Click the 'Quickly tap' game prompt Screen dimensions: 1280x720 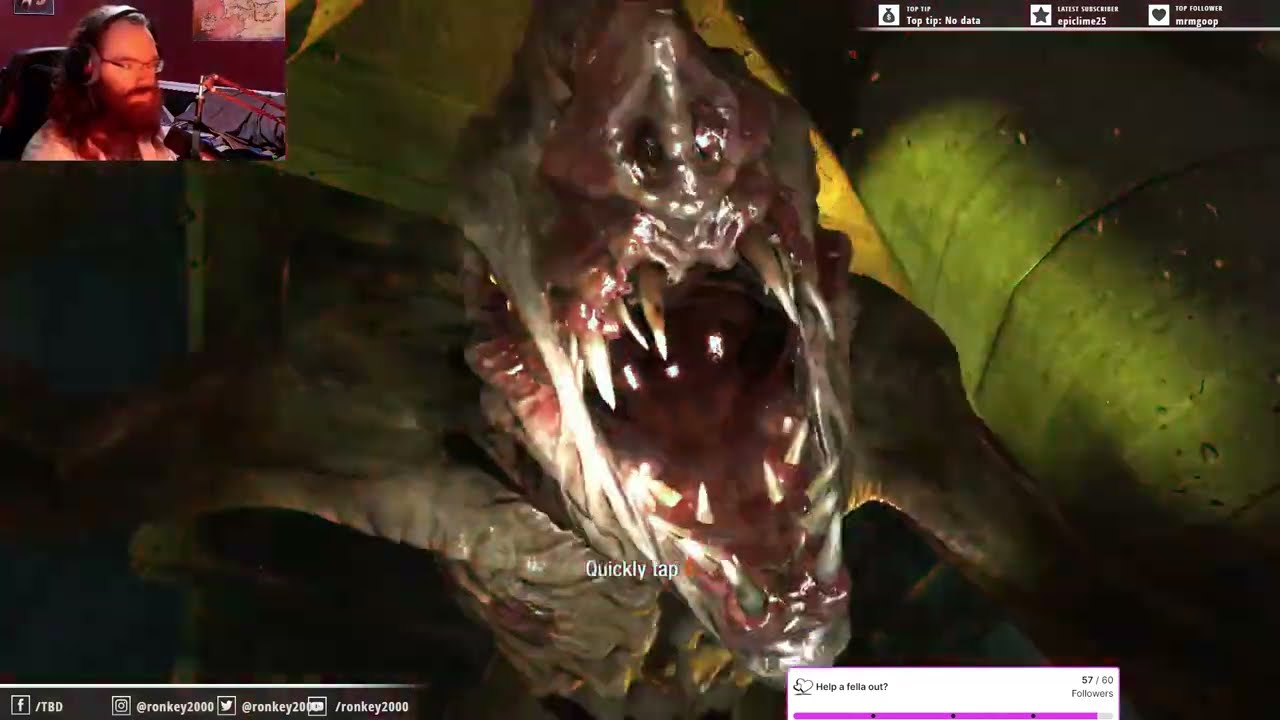pos(631,569)
